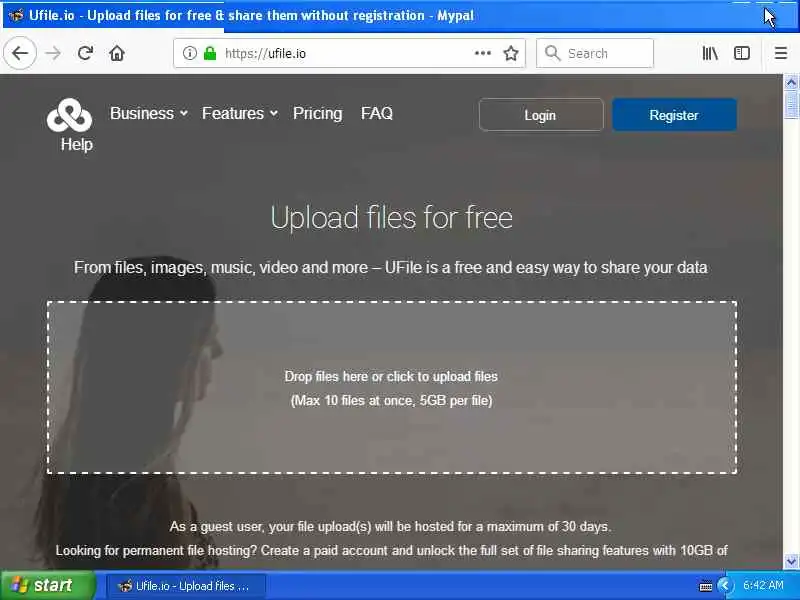The image size is (800, 600).
Task: Open the browser home page icon
Action: coord(117,53)
